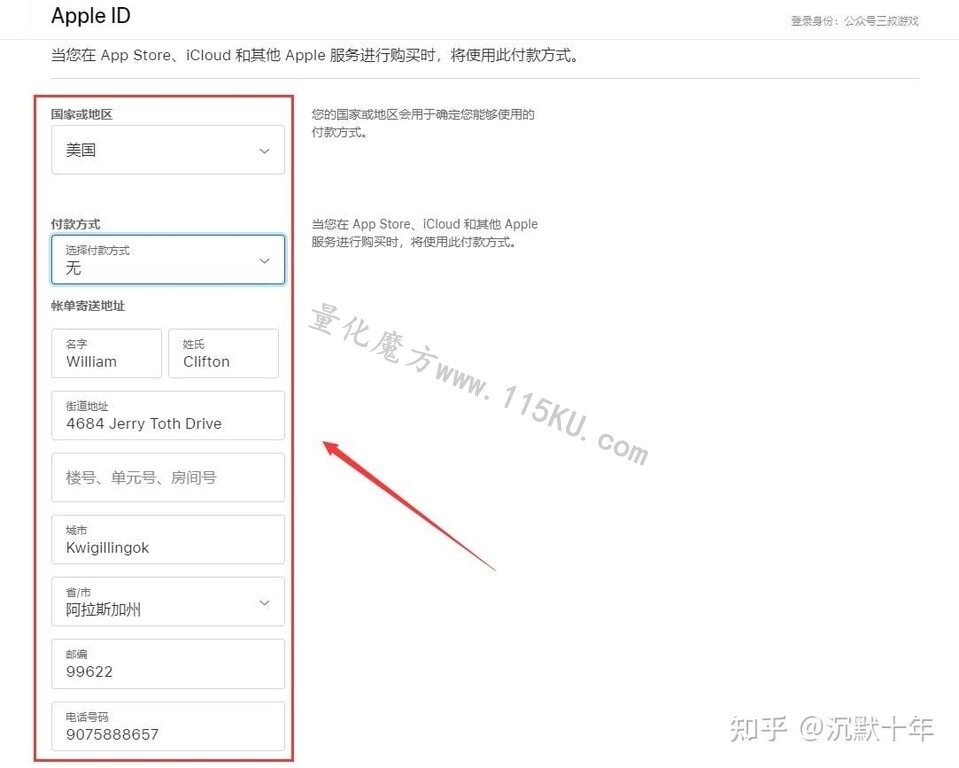Open the 省/市 dropdown showing 阿拉斯加州
Screen dimensions: 959x768
point(168,602)
